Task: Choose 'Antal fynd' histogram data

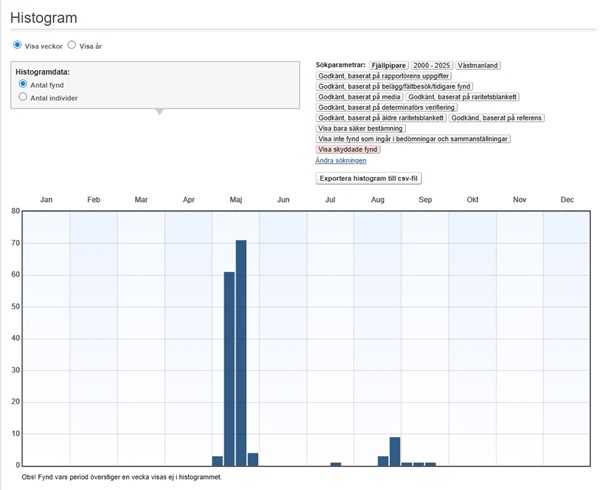Action: (x=23, y=85)
